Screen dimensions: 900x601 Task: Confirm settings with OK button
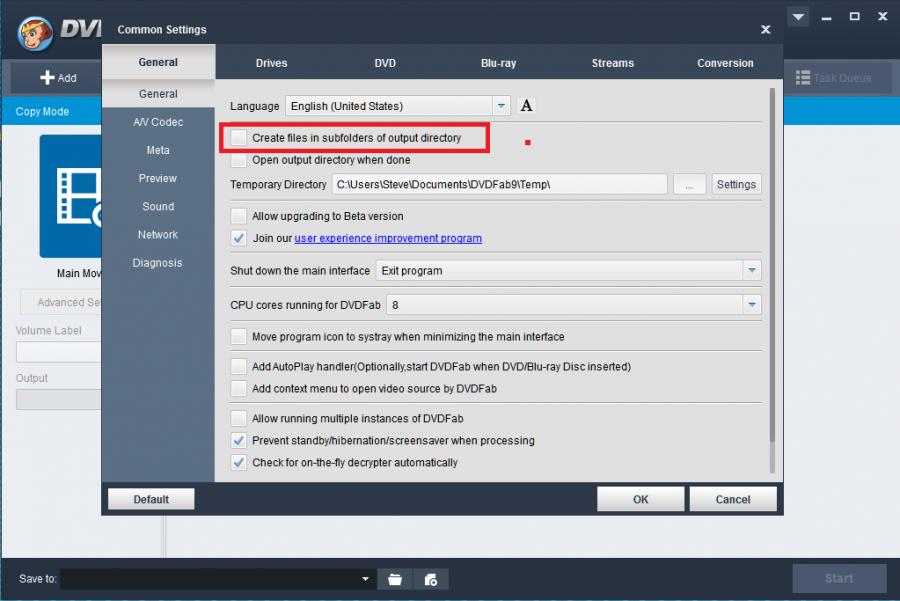[641, 499]
